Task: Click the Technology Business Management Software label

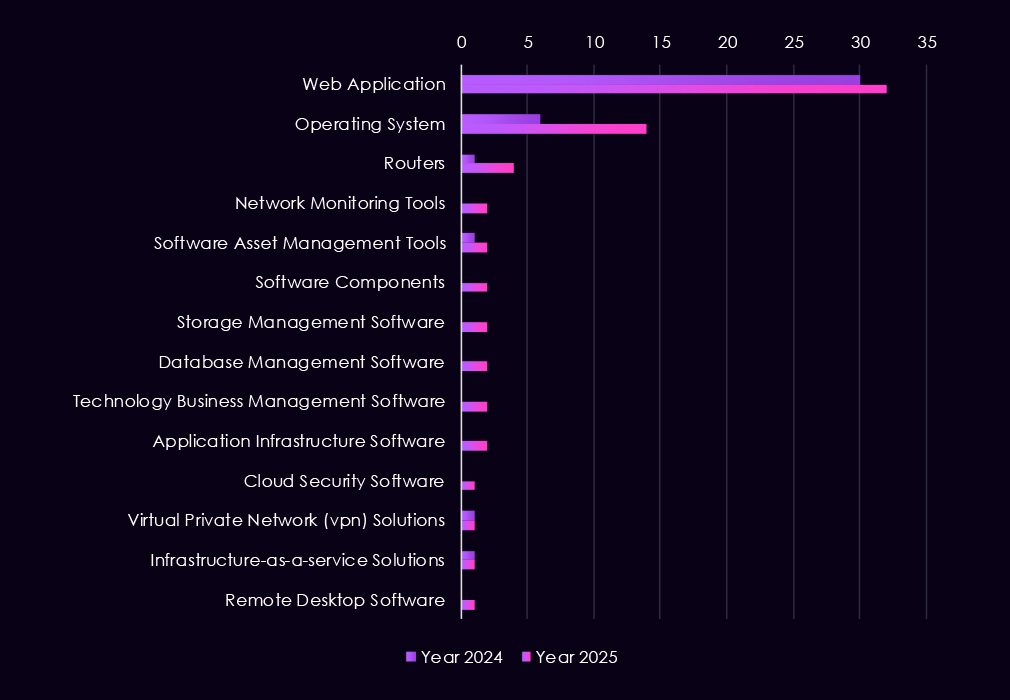Action: coord(259,401)
